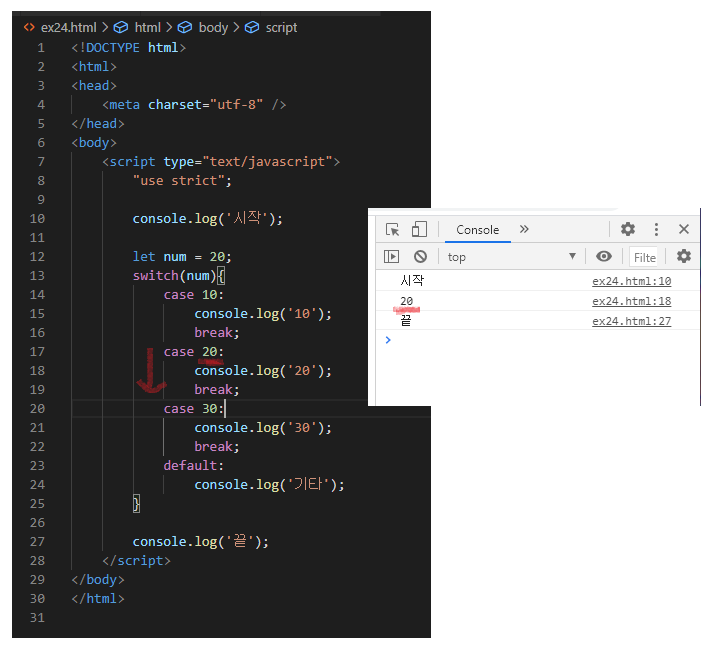Click the 'case 30:' line

(x=193, y=409)
